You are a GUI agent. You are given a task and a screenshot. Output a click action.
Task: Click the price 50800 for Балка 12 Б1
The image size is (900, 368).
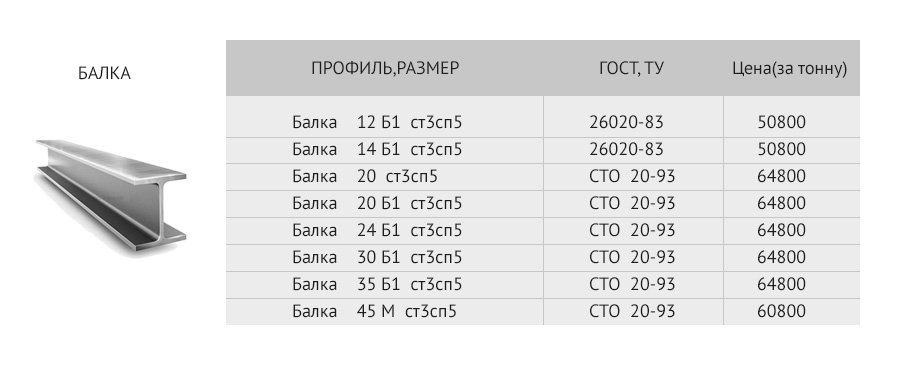[x=782, y=122]
